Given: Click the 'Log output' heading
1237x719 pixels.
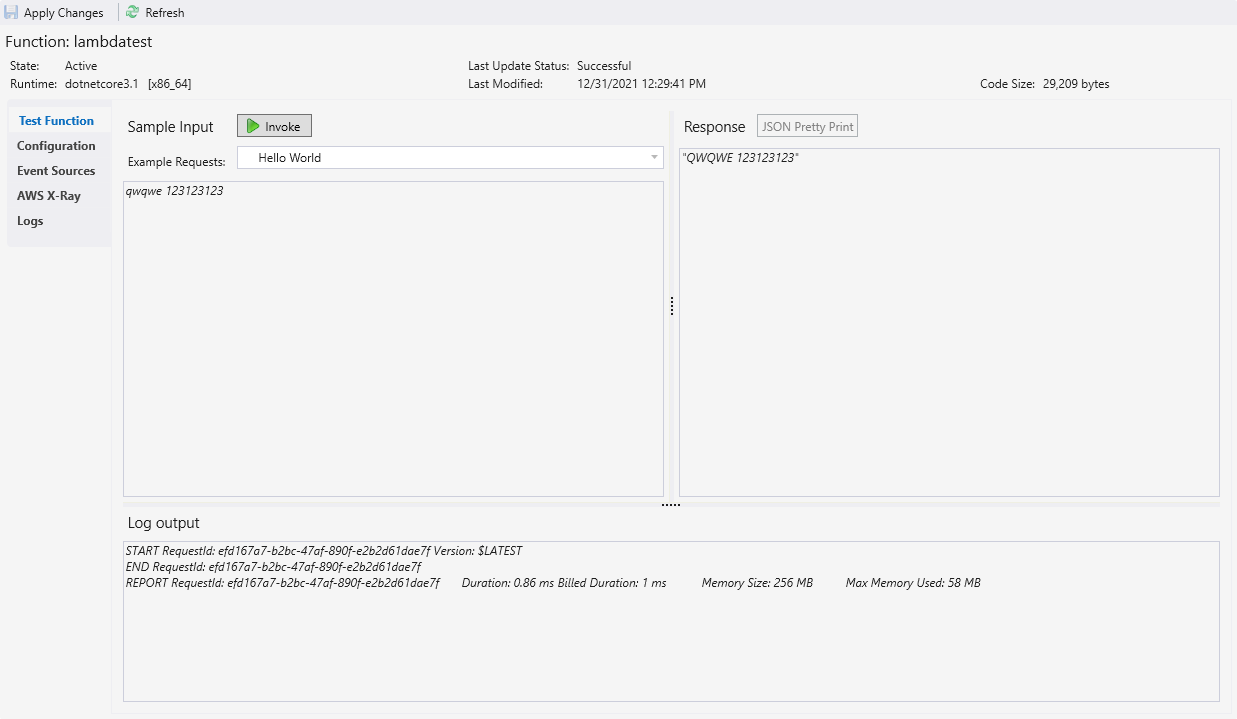Looking at the screenshot, I should pyautogui.click(x=163, y=523).
